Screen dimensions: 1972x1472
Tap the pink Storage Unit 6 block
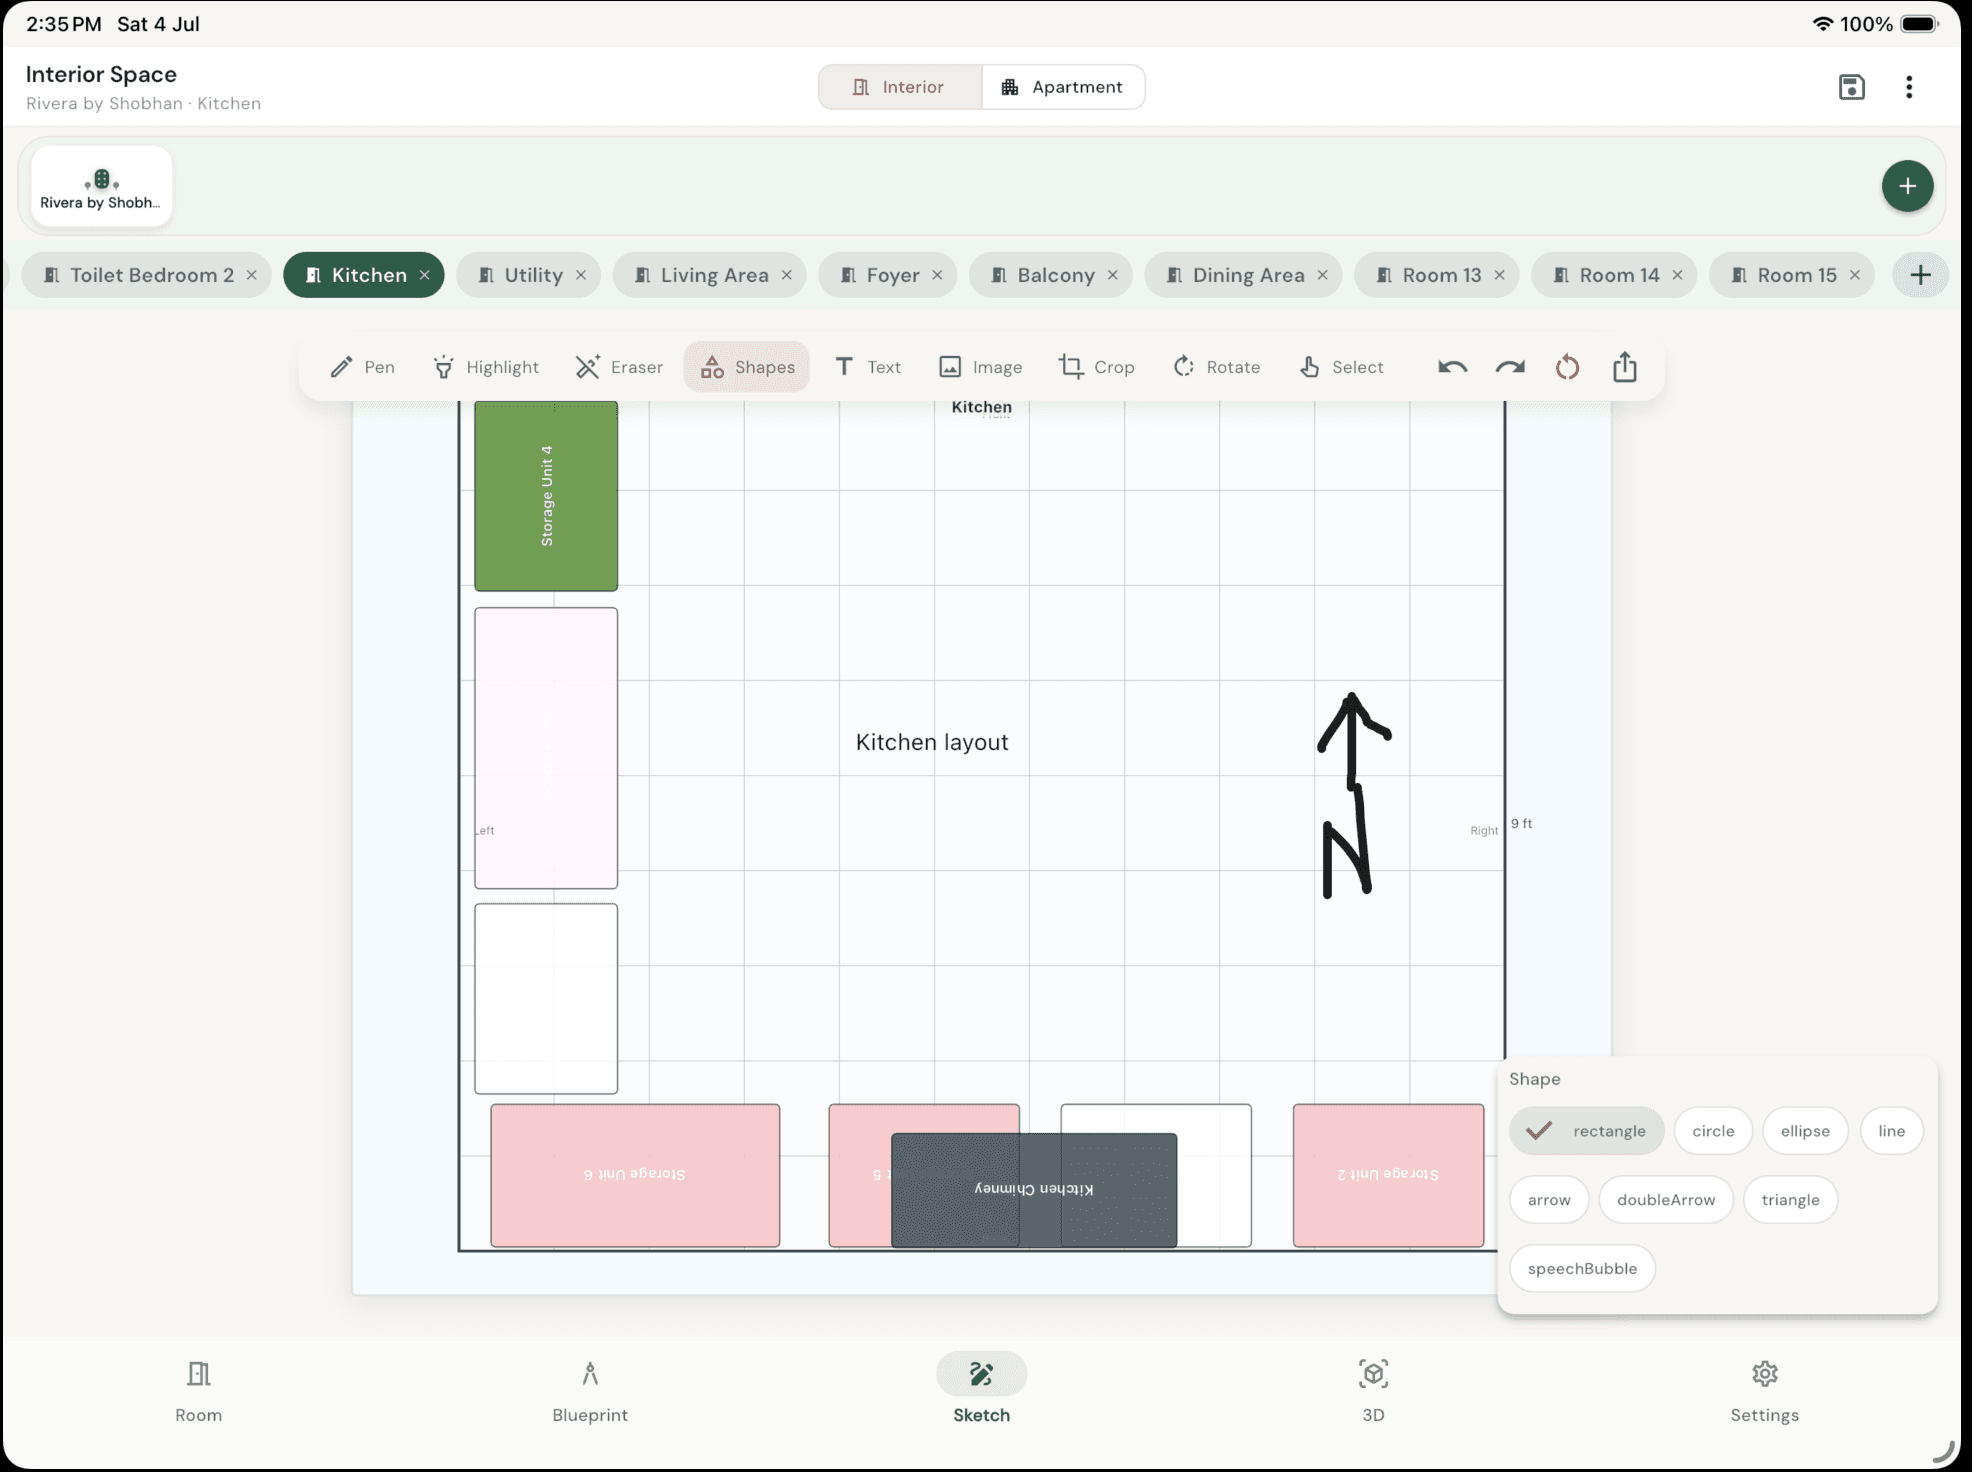pos(635,1175)
